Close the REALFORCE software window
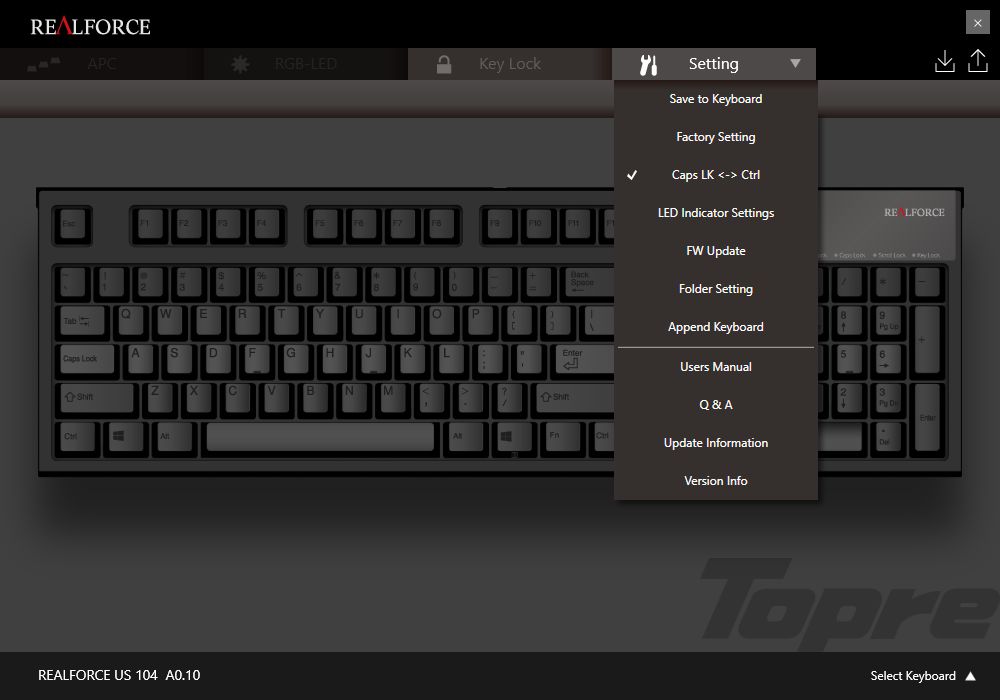This screenshot has width=1000, height=700. (x=978, y=23)
